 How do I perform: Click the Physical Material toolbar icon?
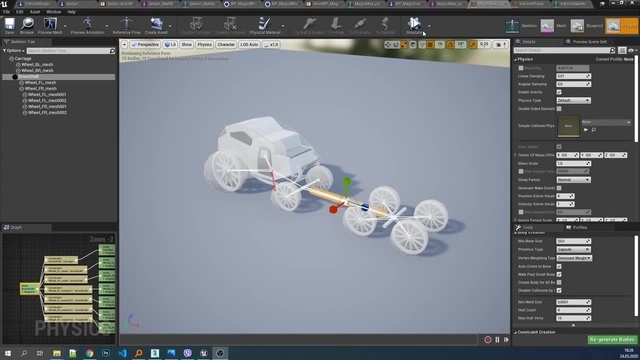(264, 24)
